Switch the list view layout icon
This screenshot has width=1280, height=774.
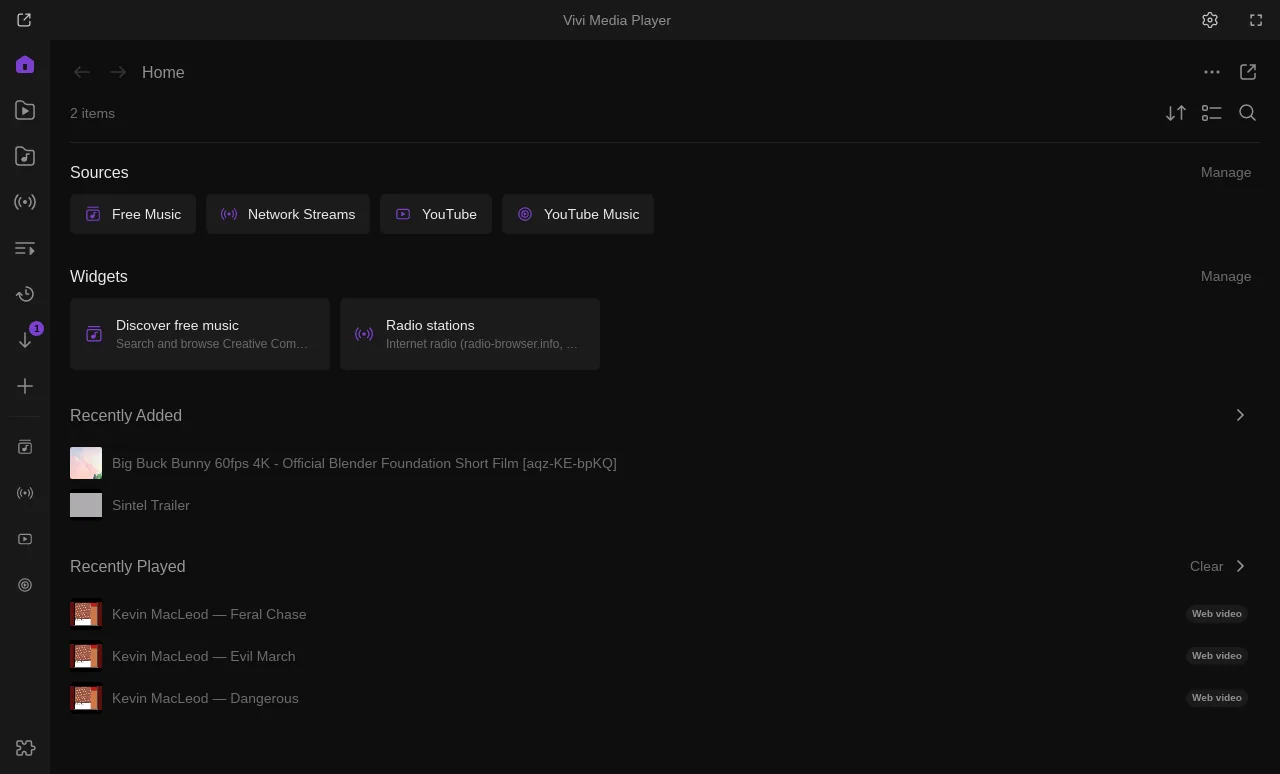pos(1212,113)
